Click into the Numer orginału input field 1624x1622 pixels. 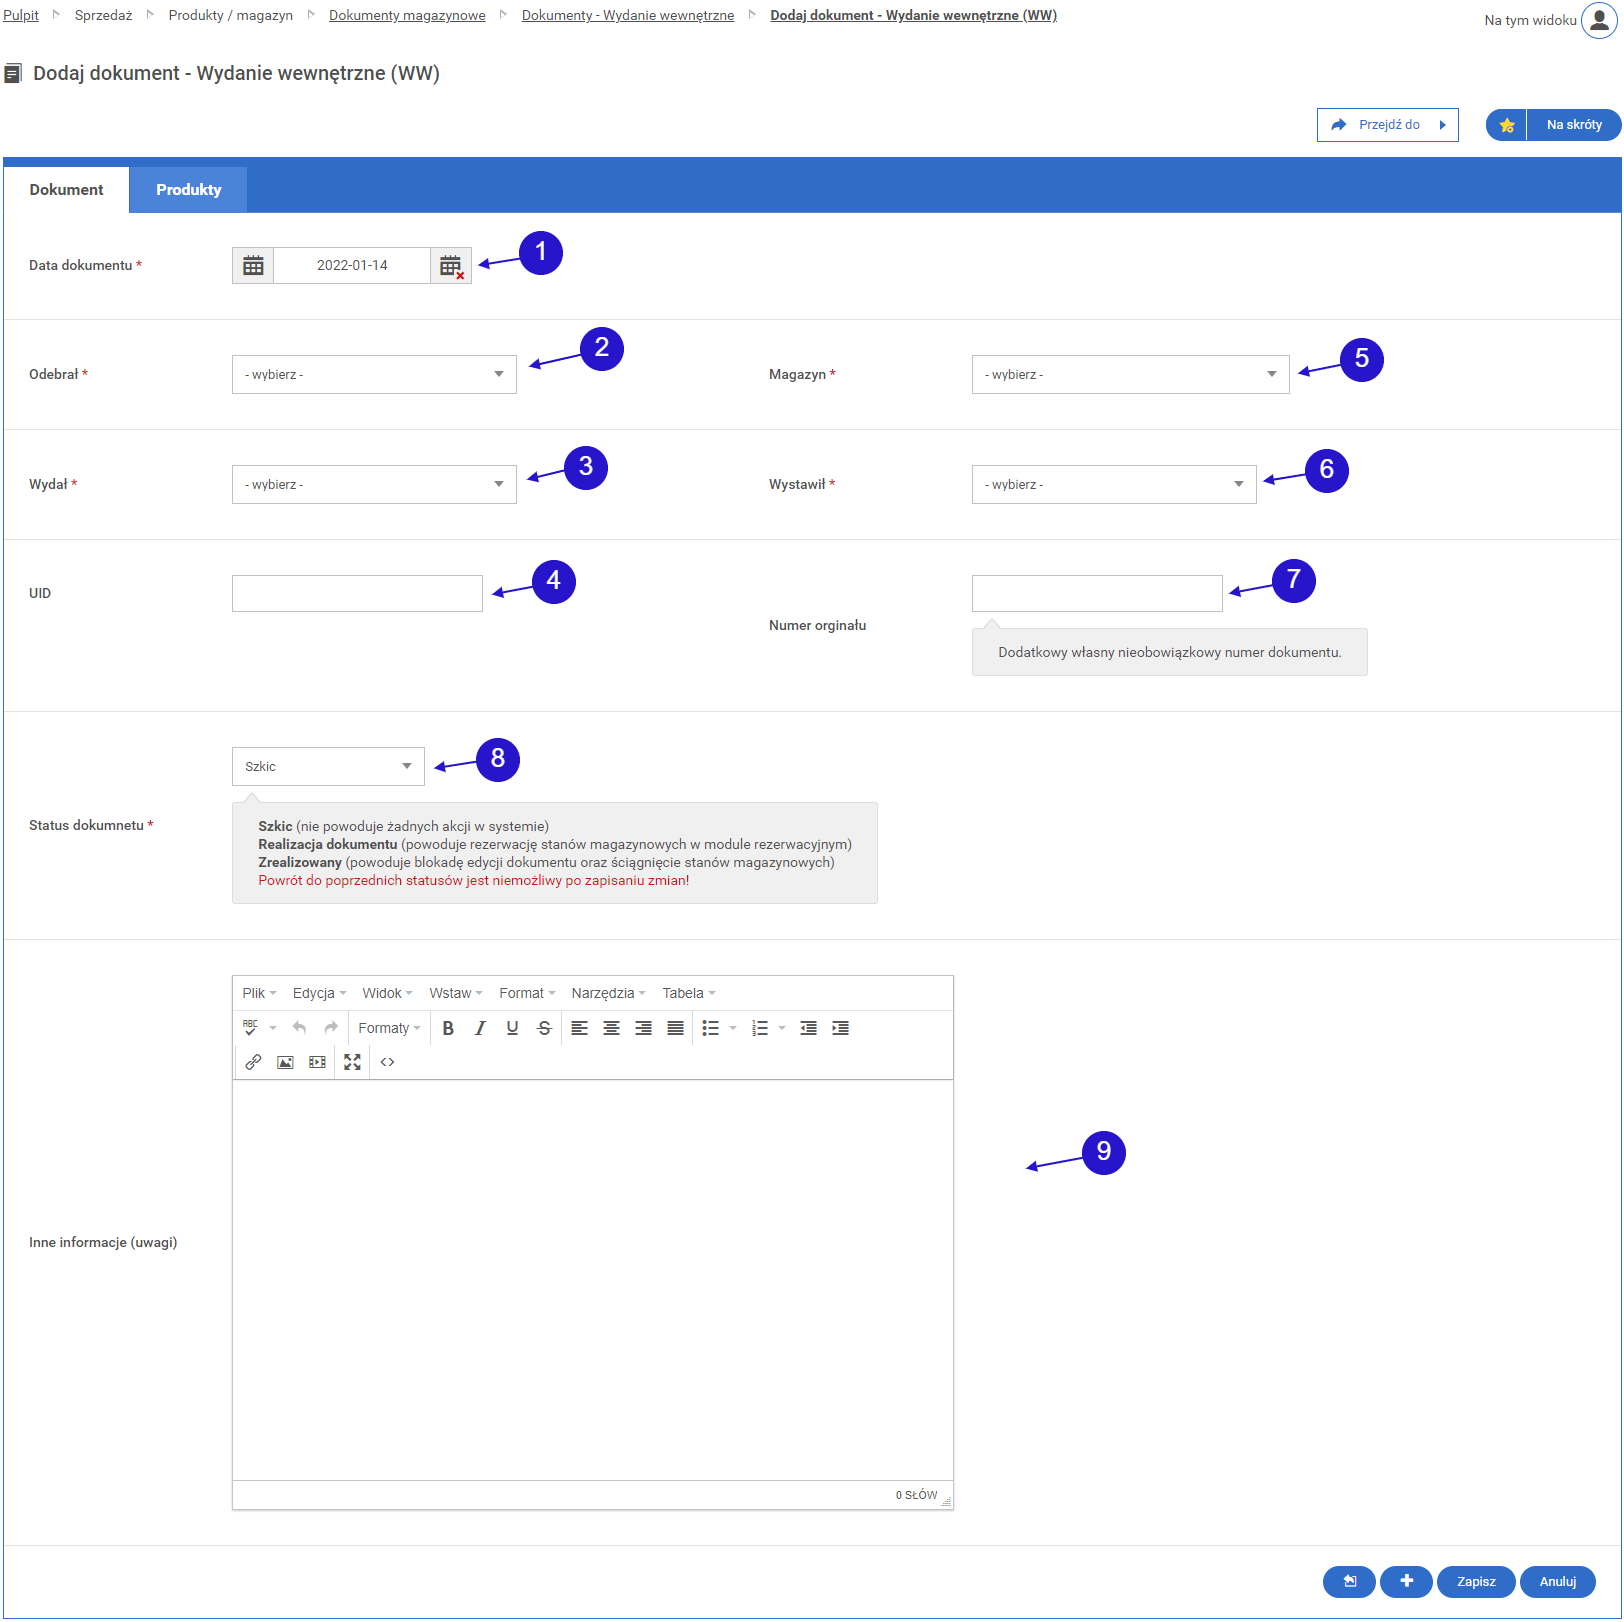tap(1097, 594)
